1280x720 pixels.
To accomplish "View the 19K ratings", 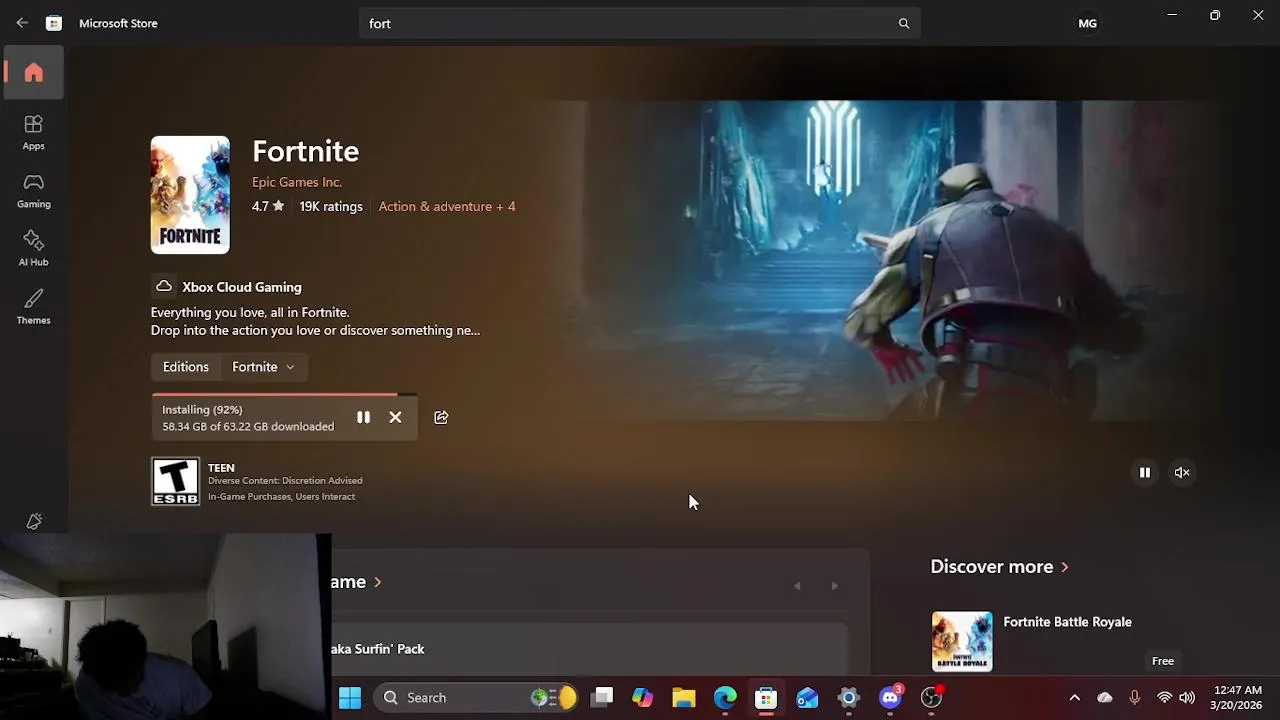I will pos(331,206).
